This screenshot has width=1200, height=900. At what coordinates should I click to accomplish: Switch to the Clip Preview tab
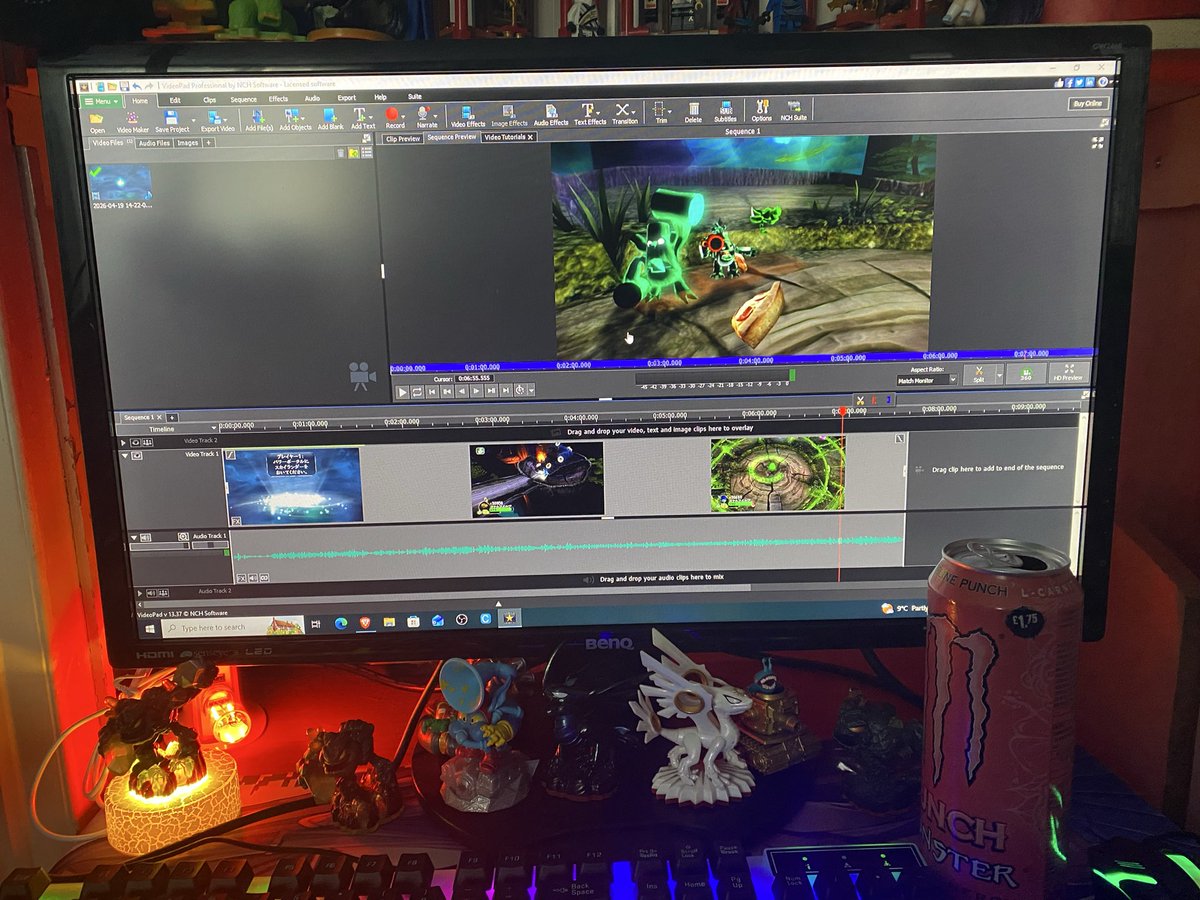[403, 139]
